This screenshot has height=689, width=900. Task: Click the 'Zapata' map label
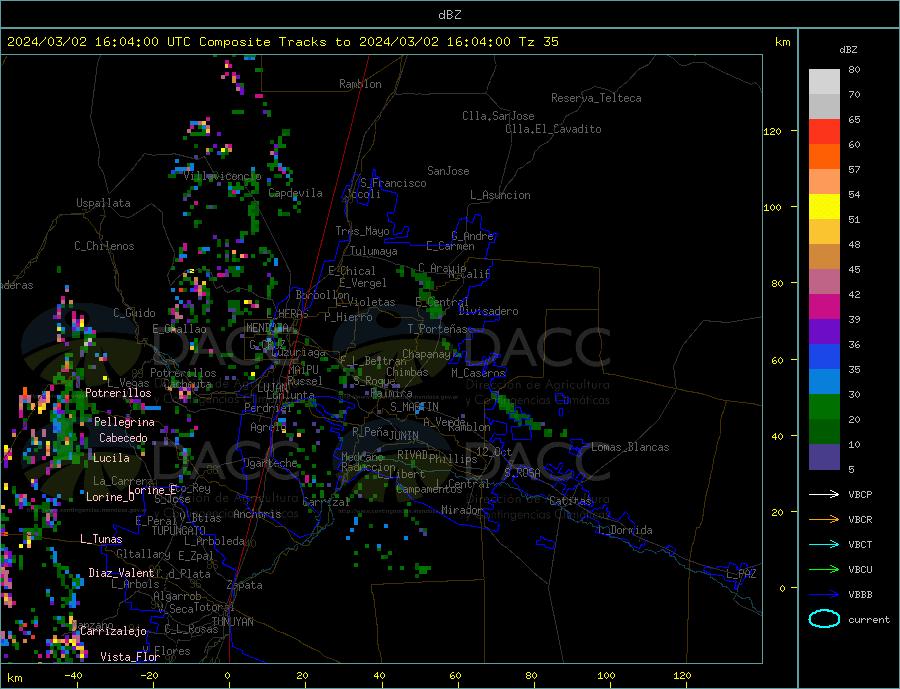[245, 585]
